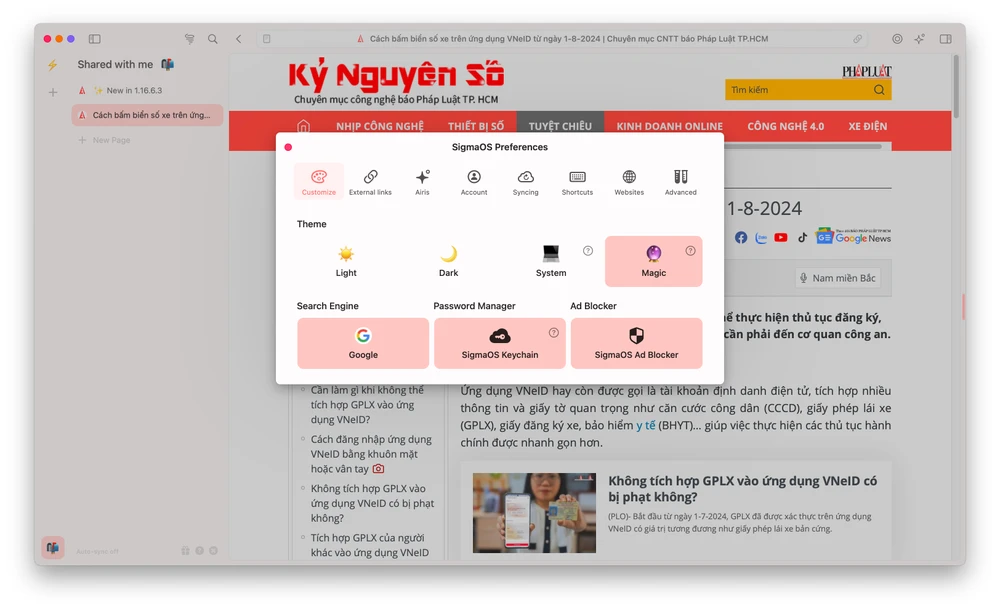Open the Airis preferences tab
The height and width of the screenshot is (611, 1000).
click(422, 182)
